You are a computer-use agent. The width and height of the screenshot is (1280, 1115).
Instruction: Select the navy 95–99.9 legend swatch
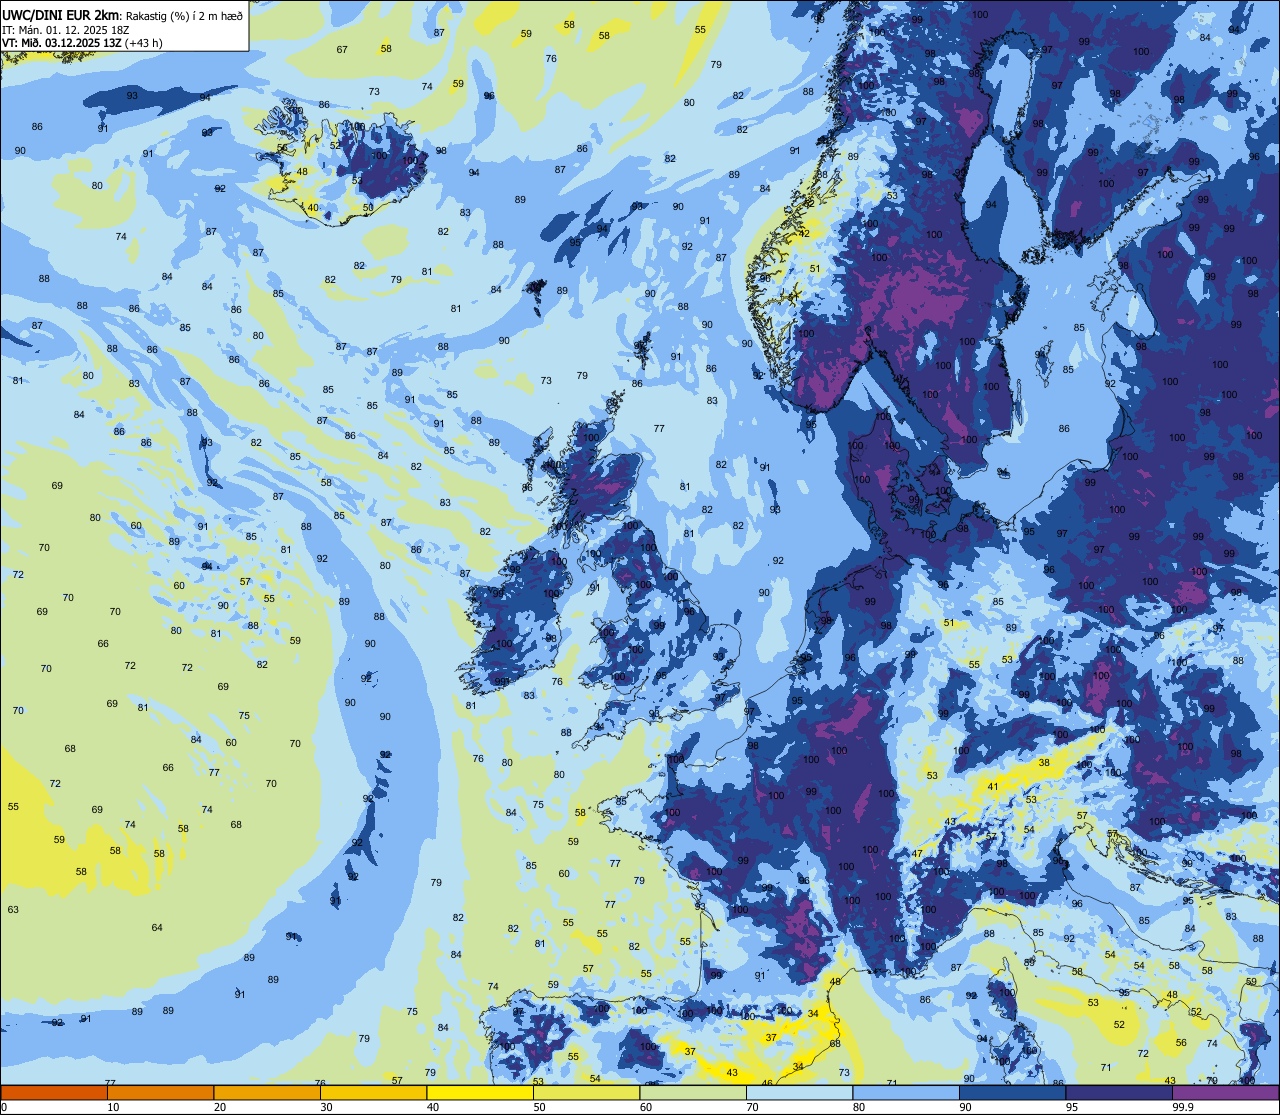(x=1119, y=1092)
